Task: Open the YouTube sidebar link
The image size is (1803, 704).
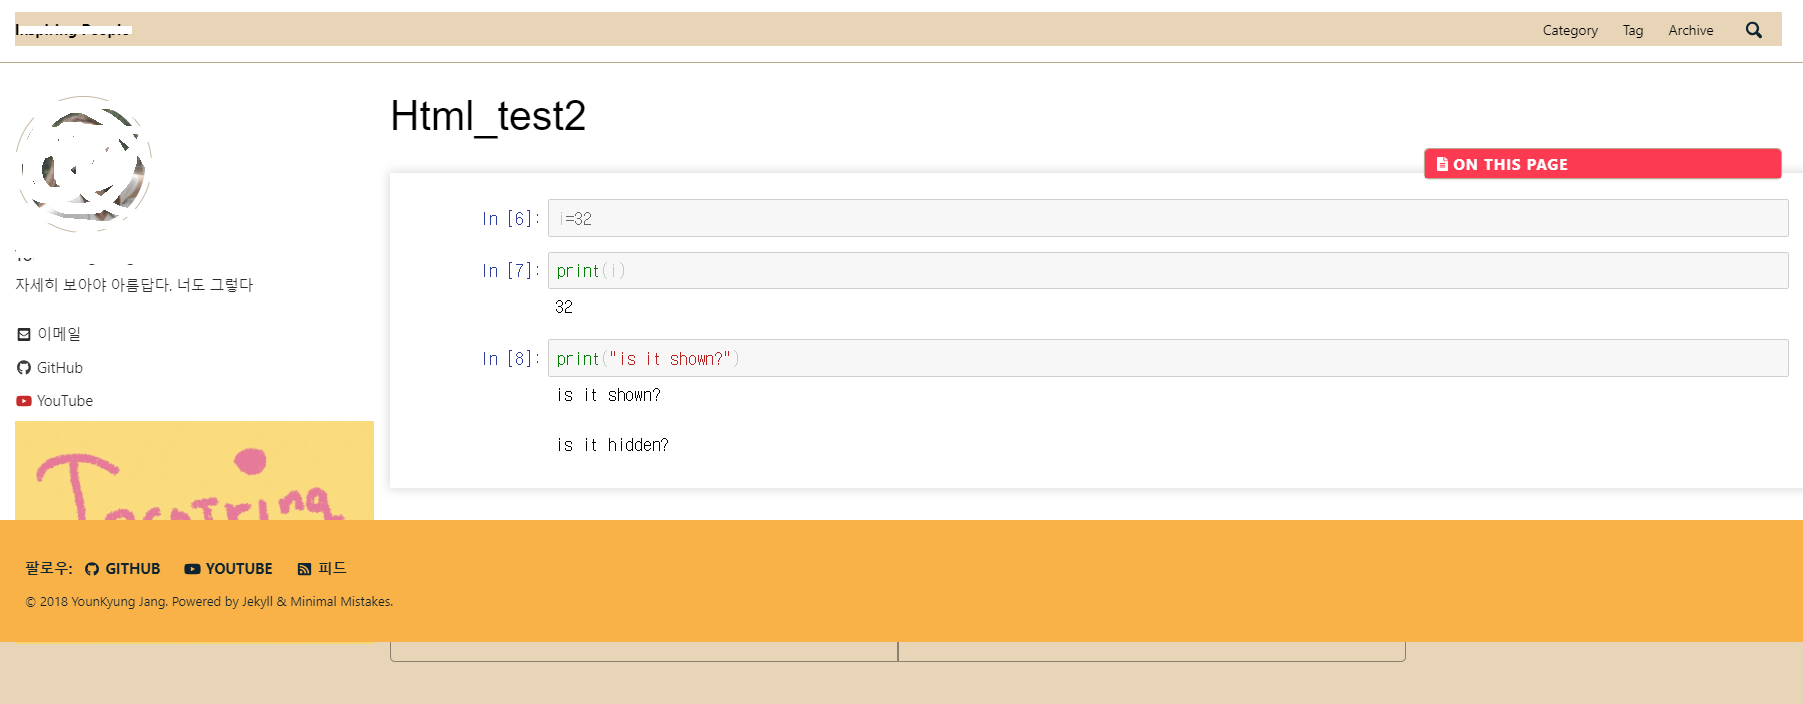Action: 65,401
